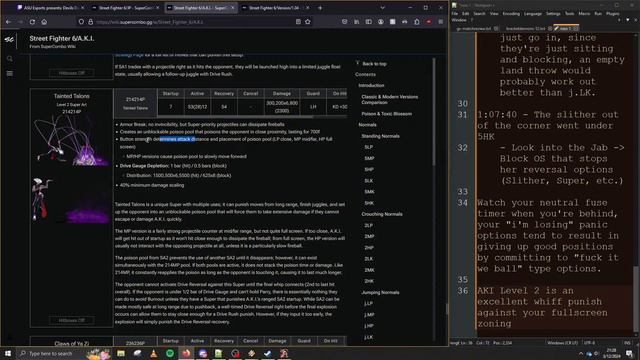The image size is (640, 360).
Task: Open the Firefox extensions puzzle icon
Action: [x=417, y=22]
